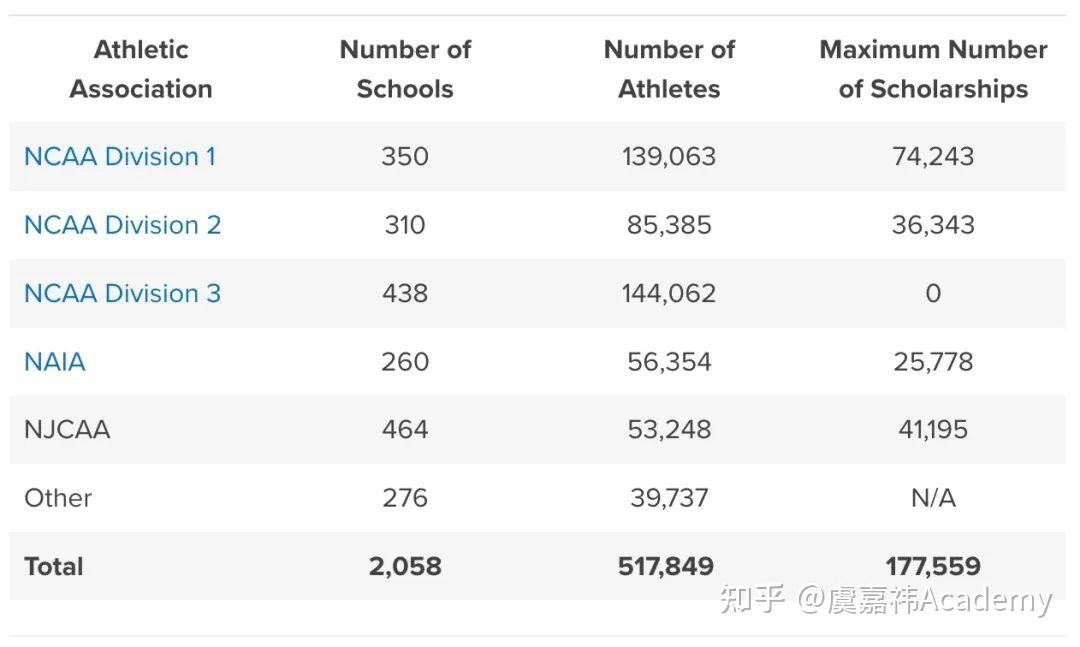
Task: Click the 139,063 athletes cell
Action: [x=670, y=157]
